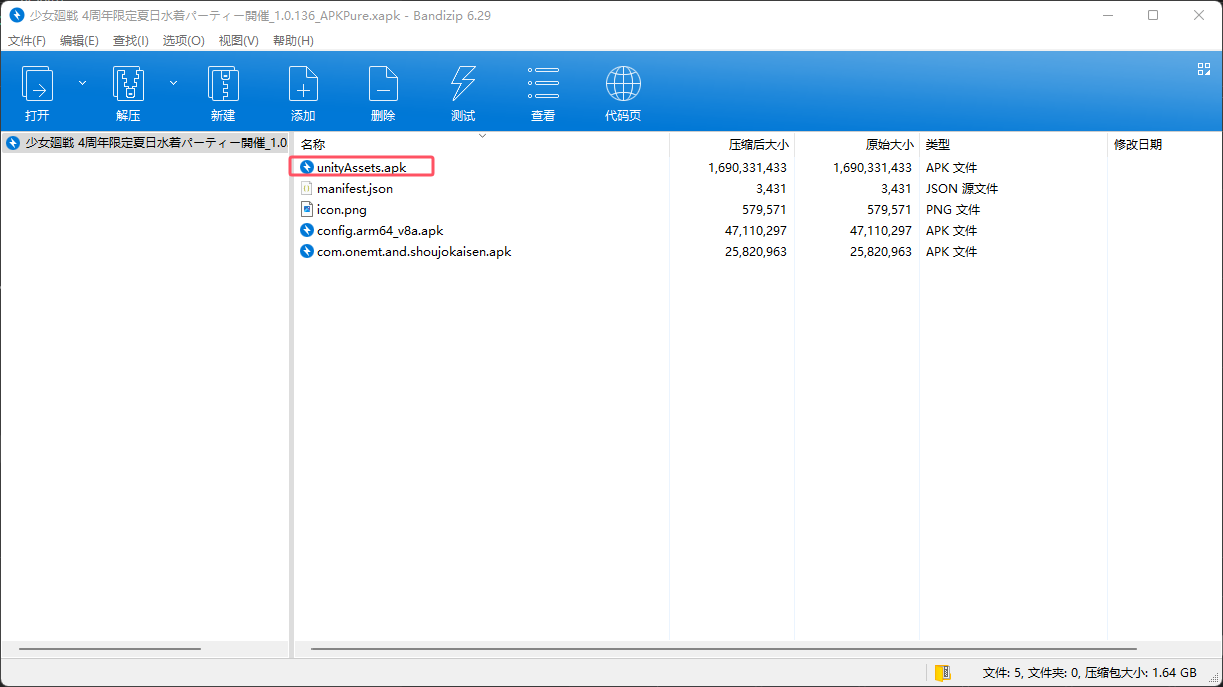Select the manifest.json file name
1223x687 pixels.
355,188
